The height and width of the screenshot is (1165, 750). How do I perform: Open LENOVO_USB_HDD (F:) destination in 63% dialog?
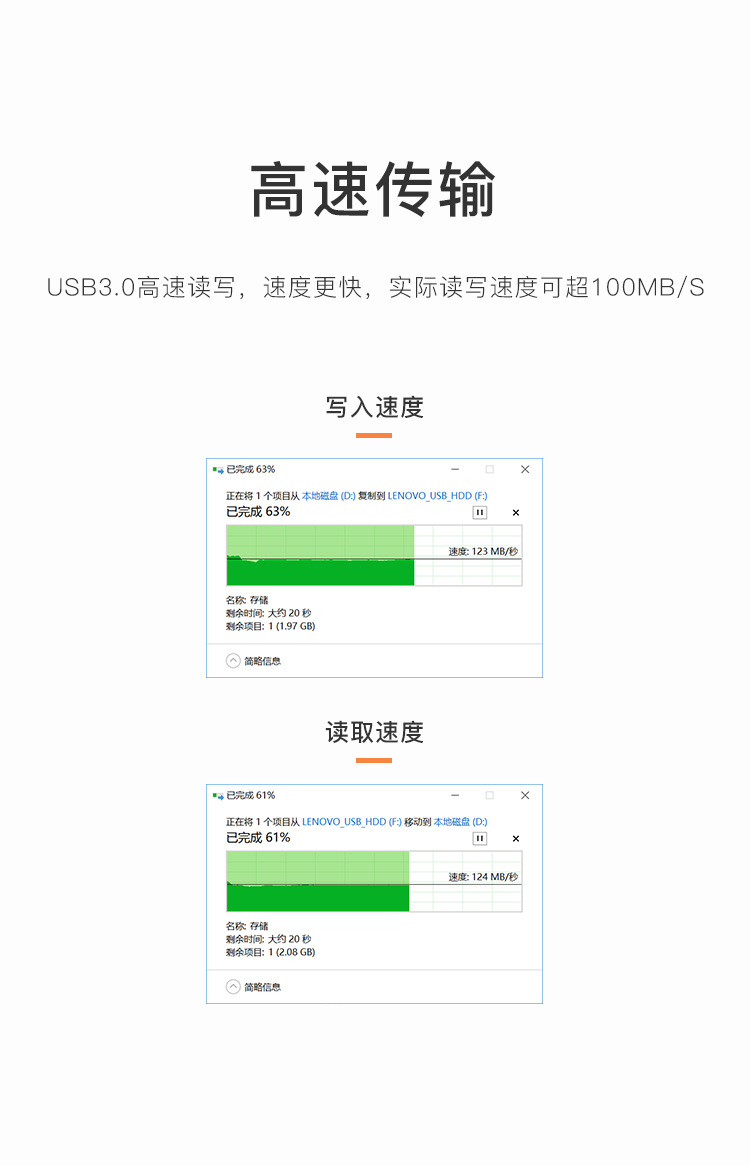point(437,495)
